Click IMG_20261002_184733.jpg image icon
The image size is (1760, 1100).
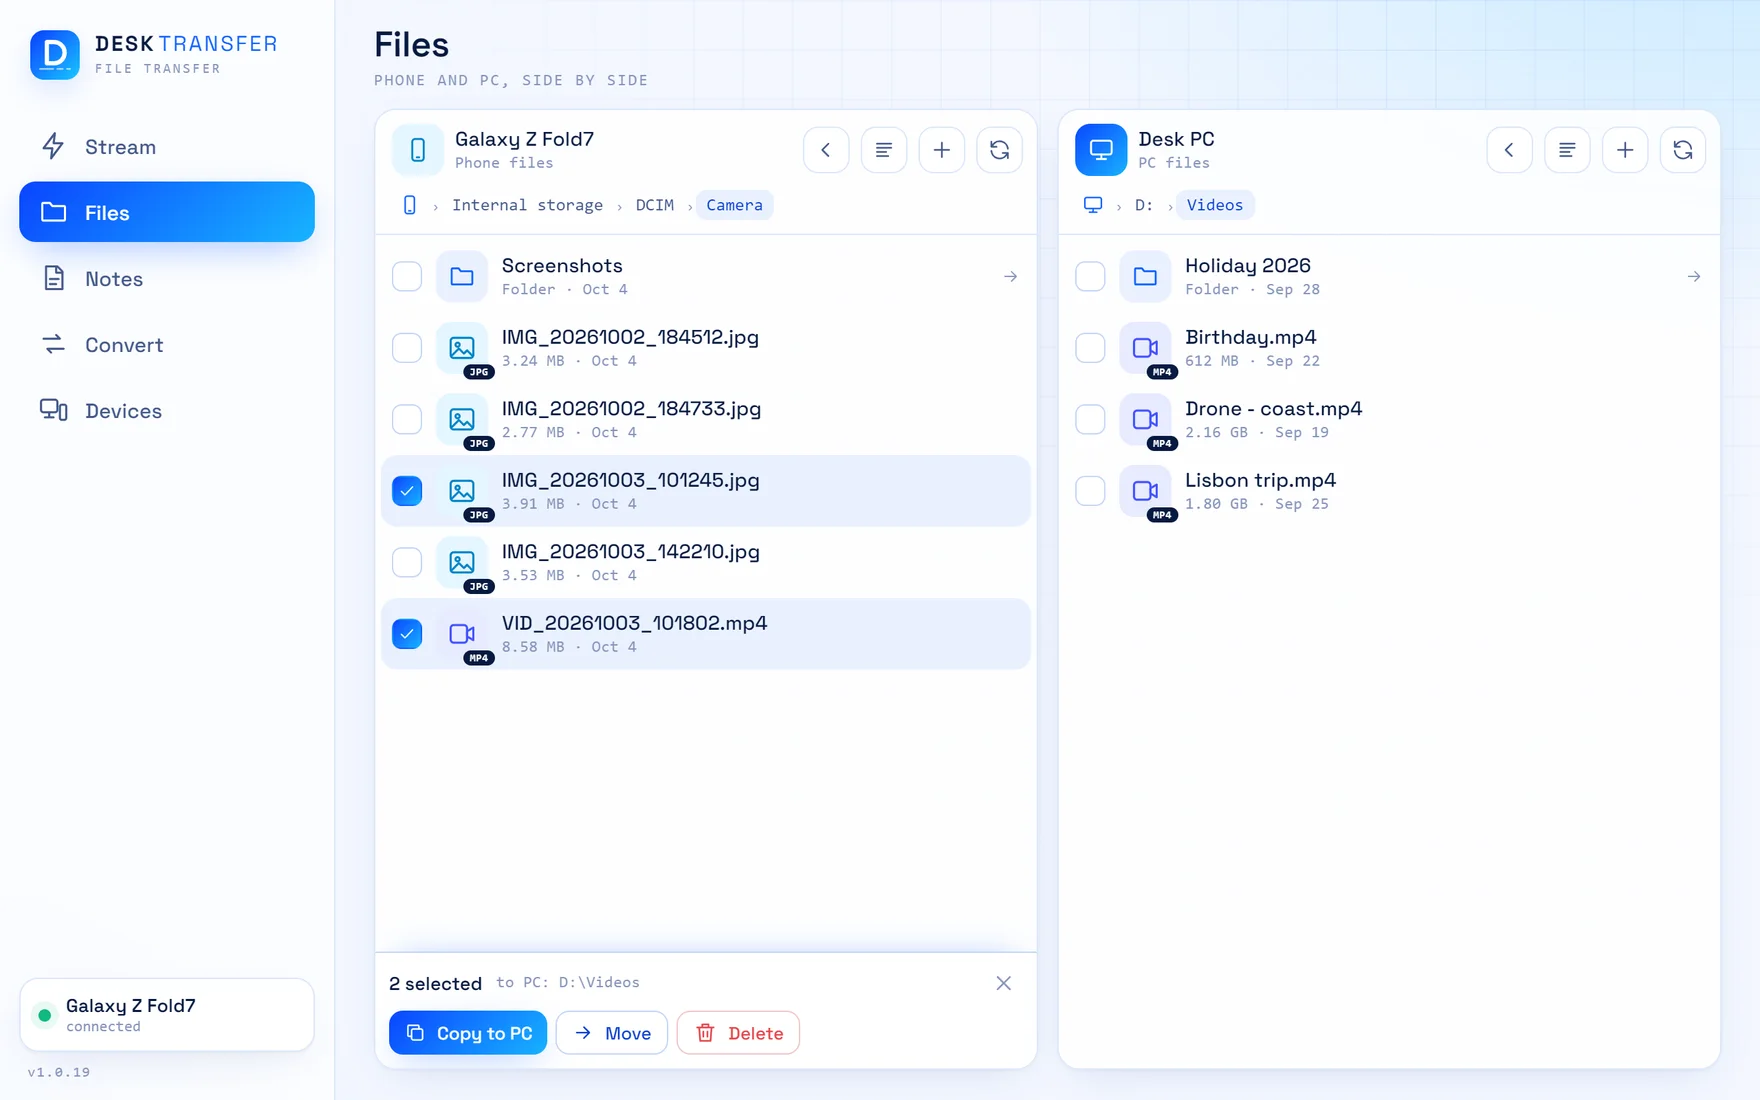[x=462, y=419]
